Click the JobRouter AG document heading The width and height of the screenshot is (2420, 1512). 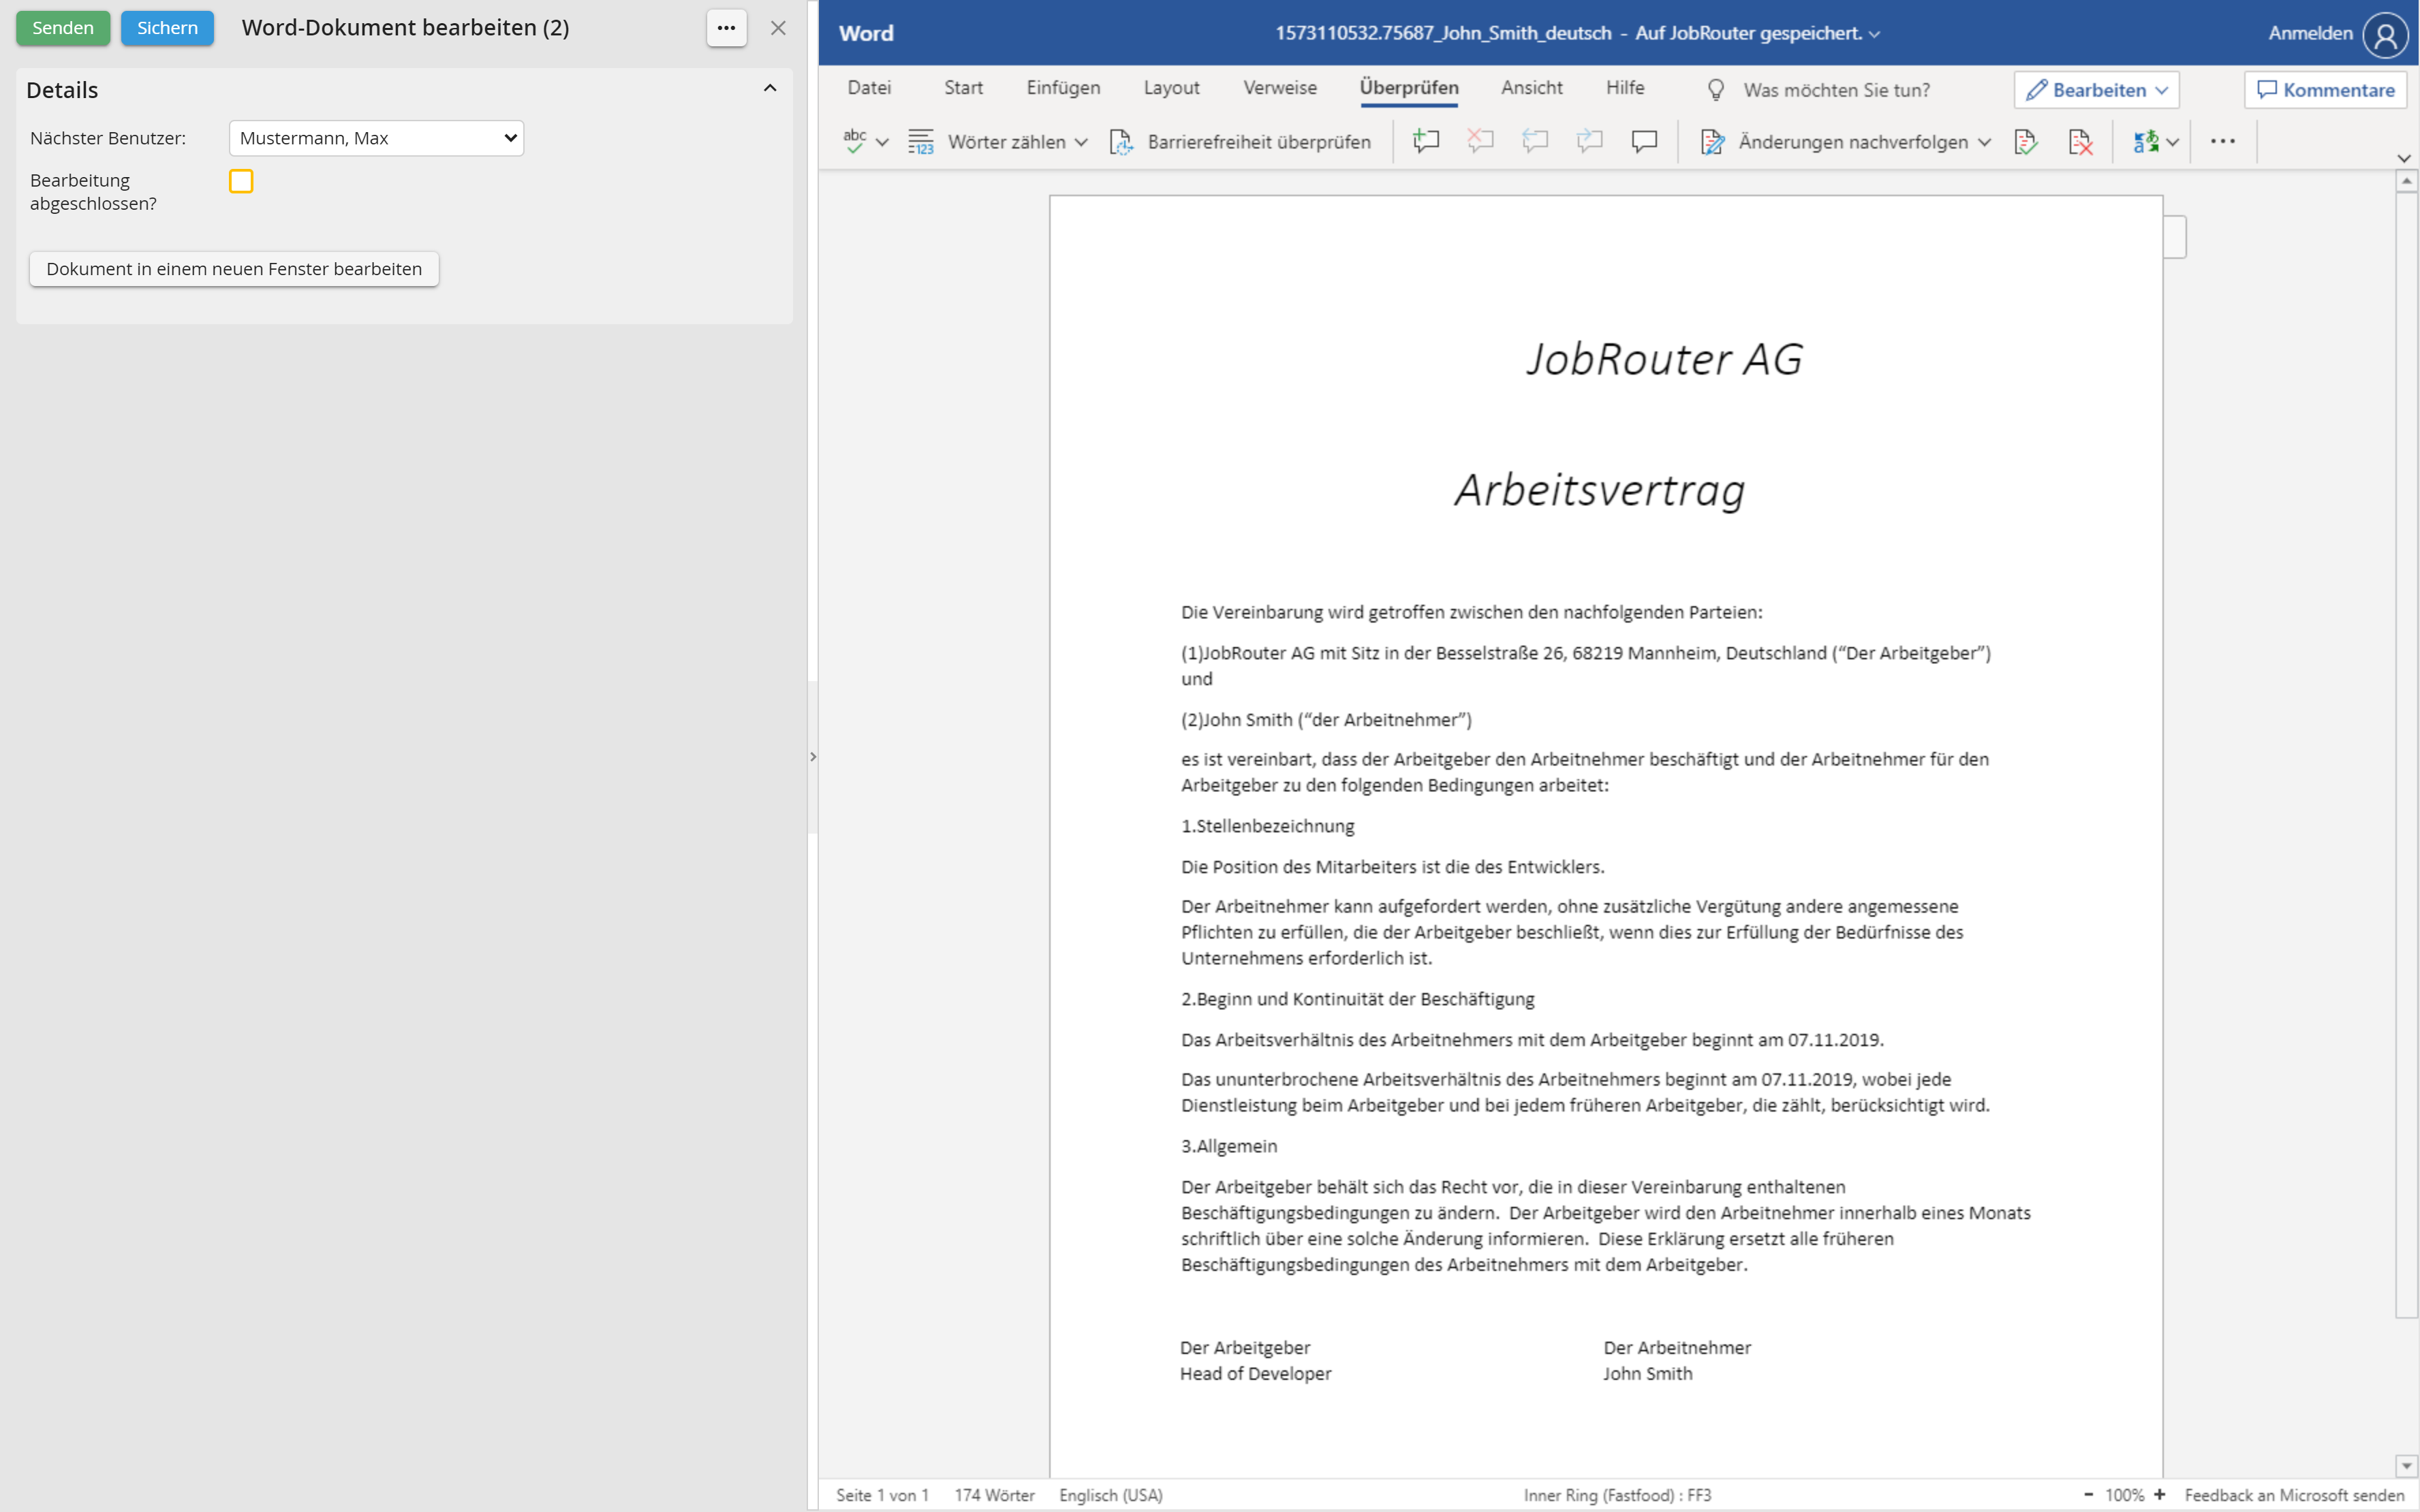(1664, 359)
